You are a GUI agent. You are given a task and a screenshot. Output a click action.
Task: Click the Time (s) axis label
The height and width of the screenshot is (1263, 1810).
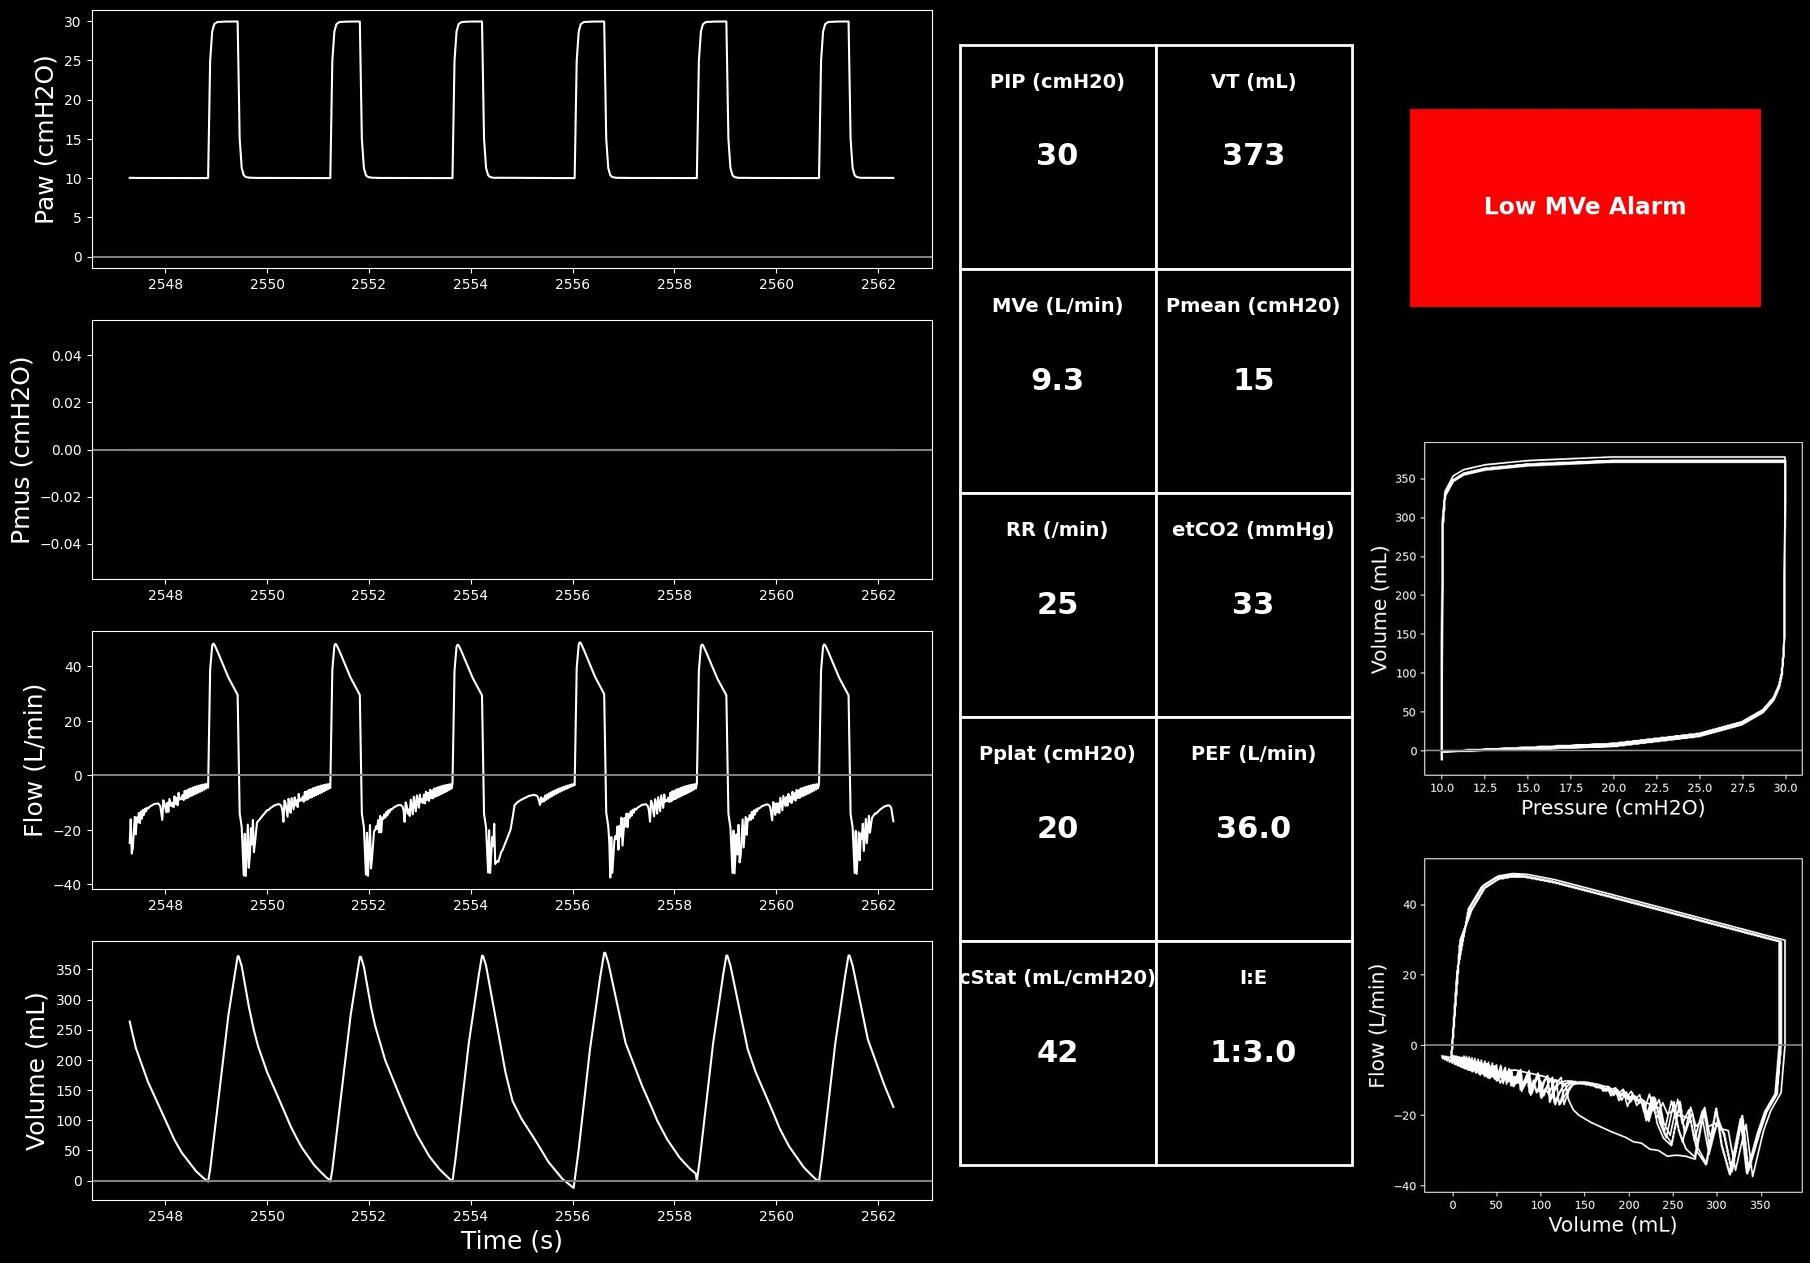click(x=511, y=1241)
